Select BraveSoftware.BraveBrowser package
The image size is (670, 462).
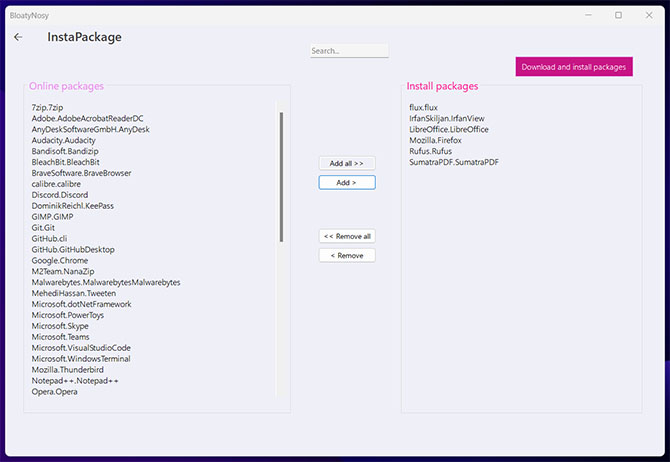click(81, 173)
